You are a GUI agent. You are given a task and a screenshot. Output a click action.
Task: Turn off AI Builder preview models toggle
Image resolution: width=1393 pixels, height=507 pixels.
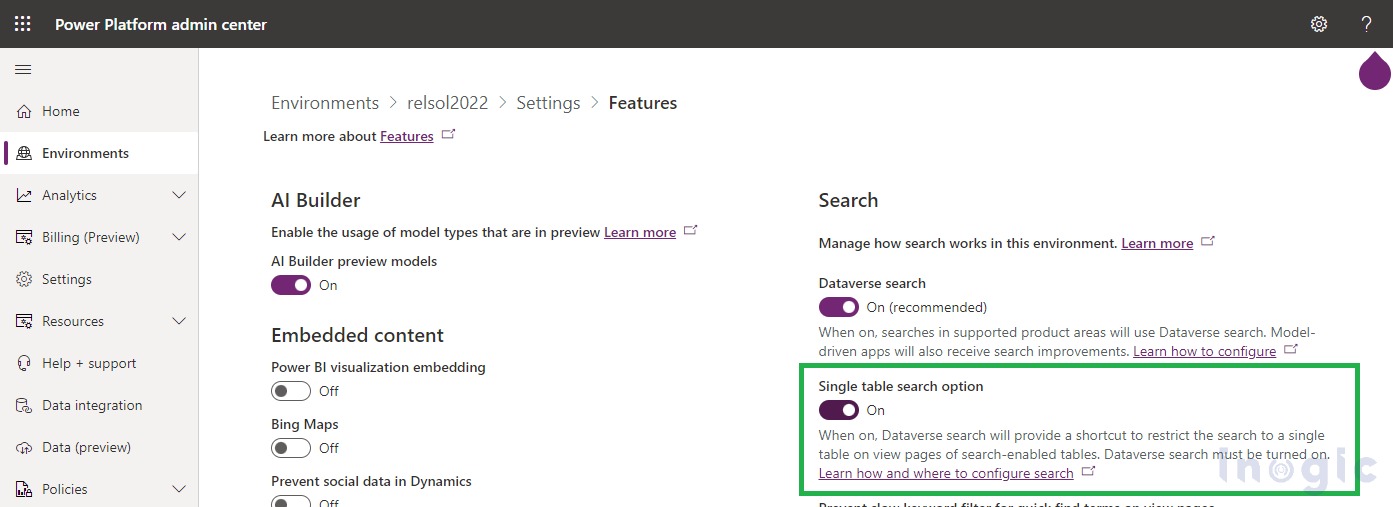291,285
